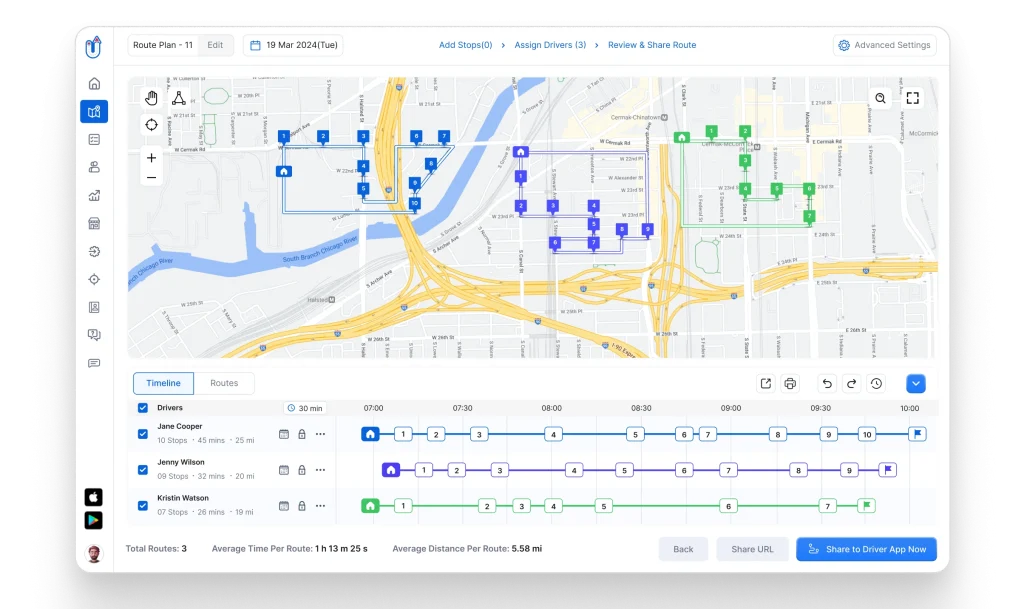Open more options for Kristin Watson
The height and width of the screenshot is (609, 1024).
click(x=320, y=506)
